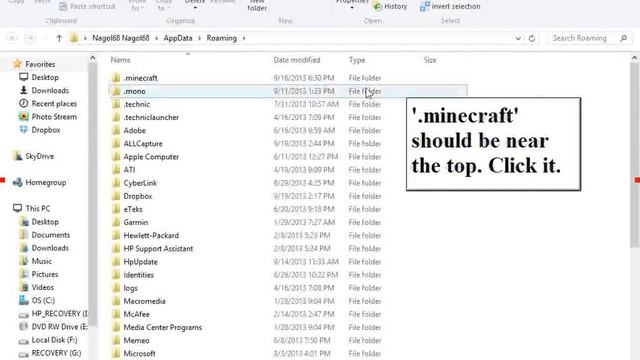The width and height of the screenshot is (640, 360).
Task: Open Homegroup in navigation pane
Action: point(46,182)
